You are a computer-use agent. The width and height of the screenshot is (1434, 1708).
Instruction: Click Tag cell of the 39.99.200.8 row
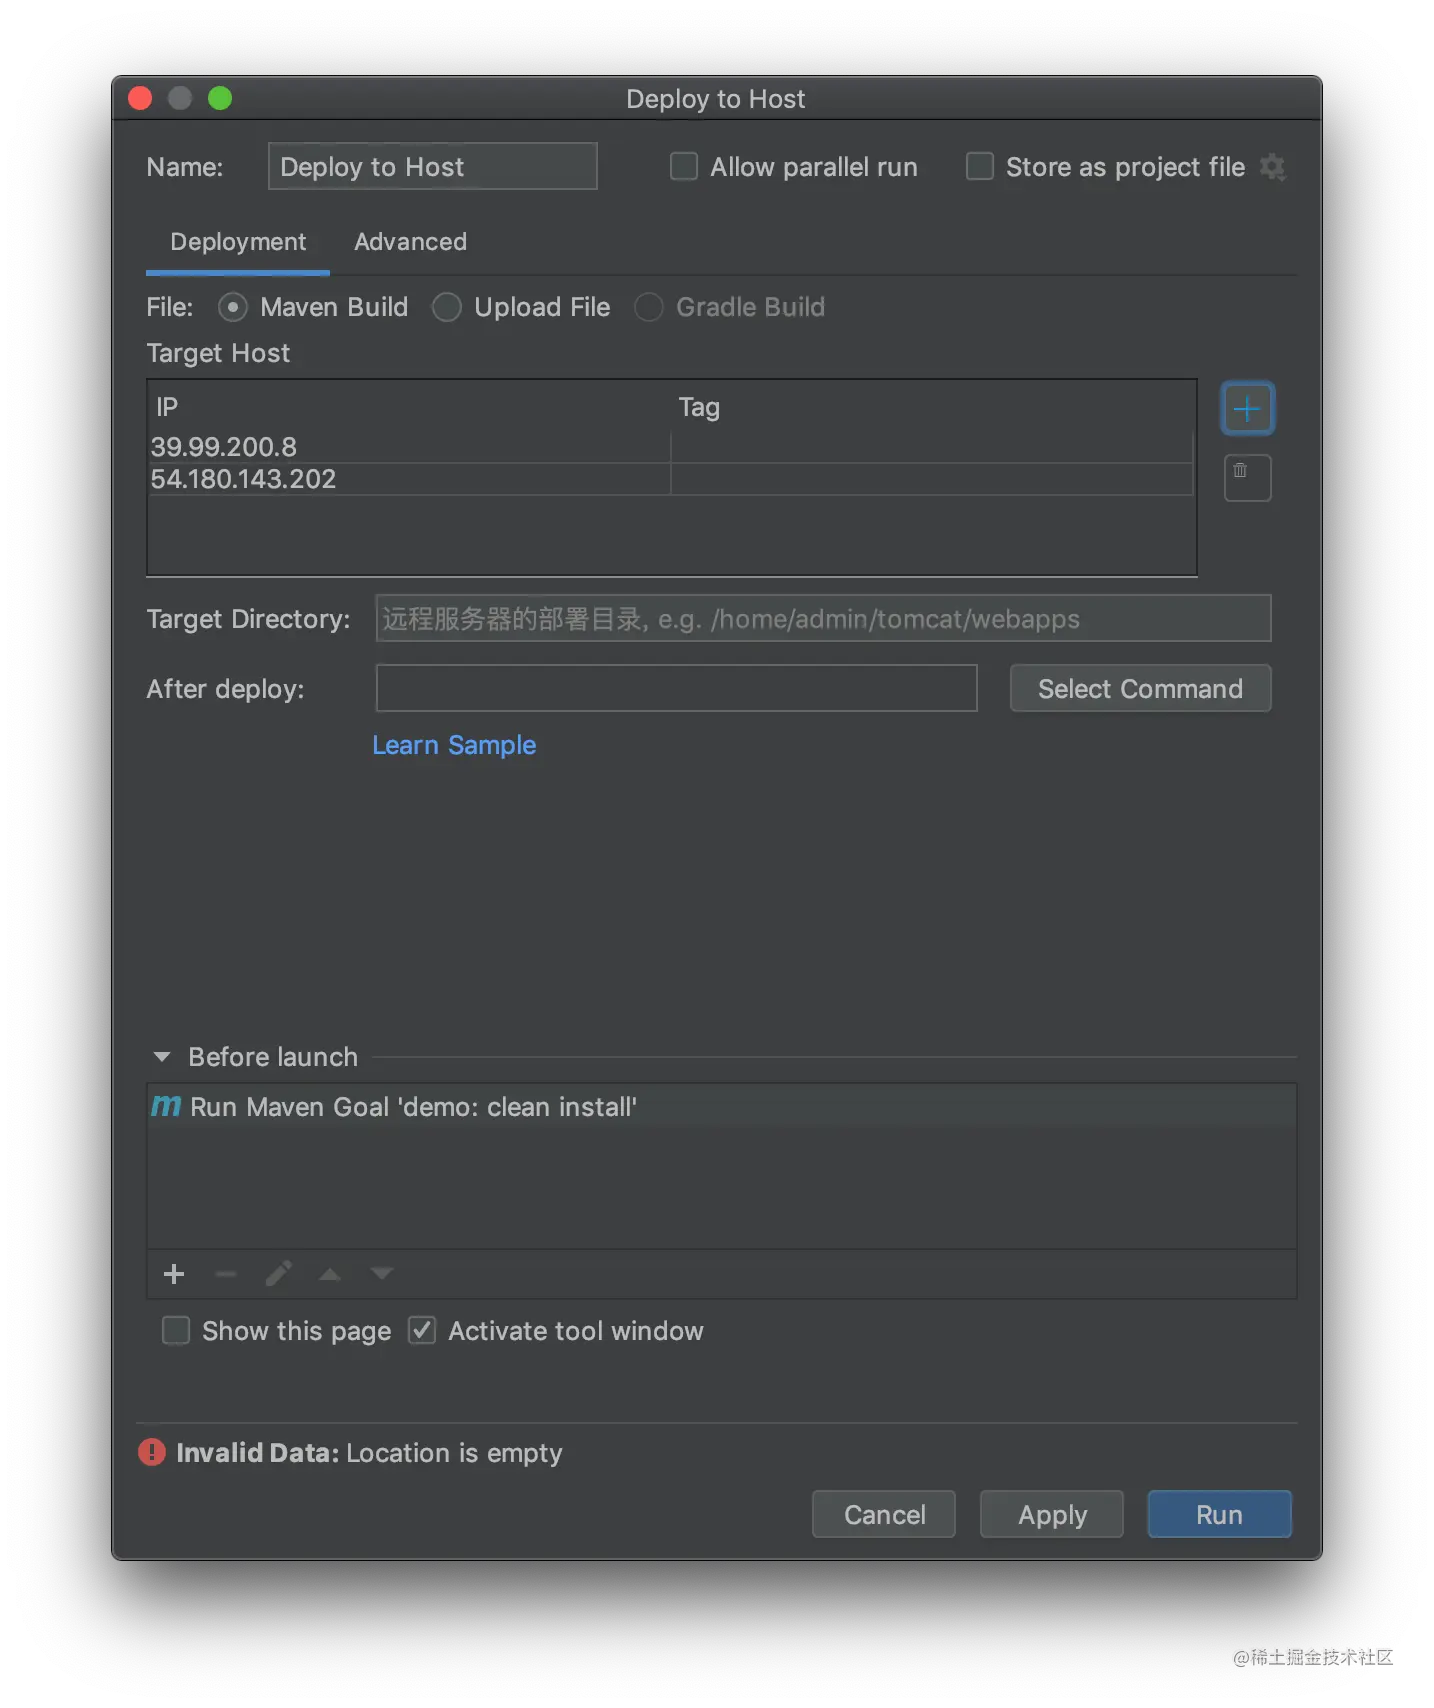(932, 447)
